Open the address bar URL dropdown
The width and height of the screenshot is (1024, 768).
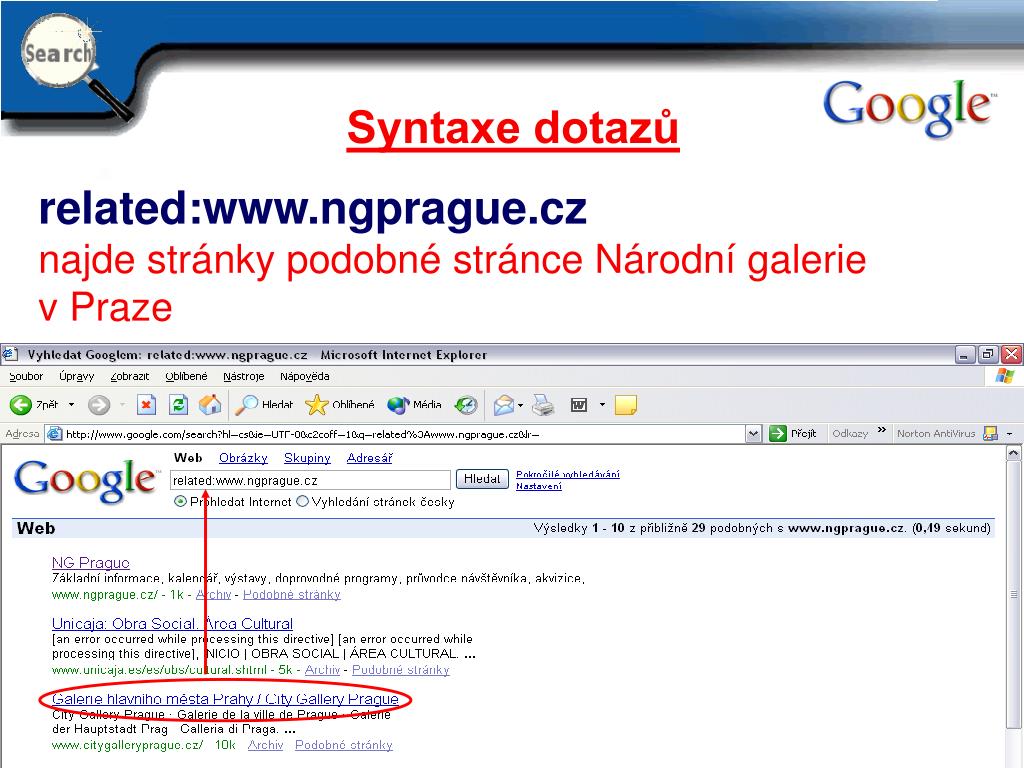pyautogui.click(x=753, y=434)
